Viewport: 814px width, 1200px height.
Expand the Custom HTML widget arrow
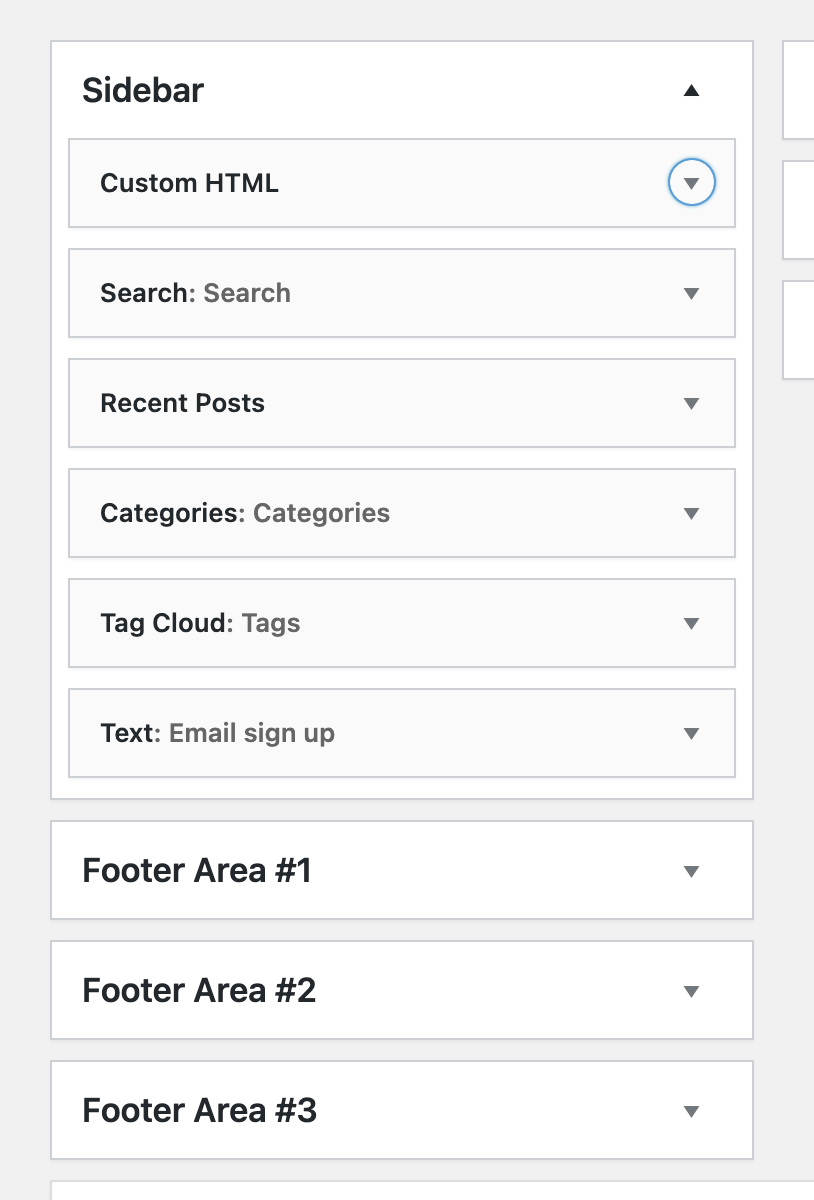[691, 183]
